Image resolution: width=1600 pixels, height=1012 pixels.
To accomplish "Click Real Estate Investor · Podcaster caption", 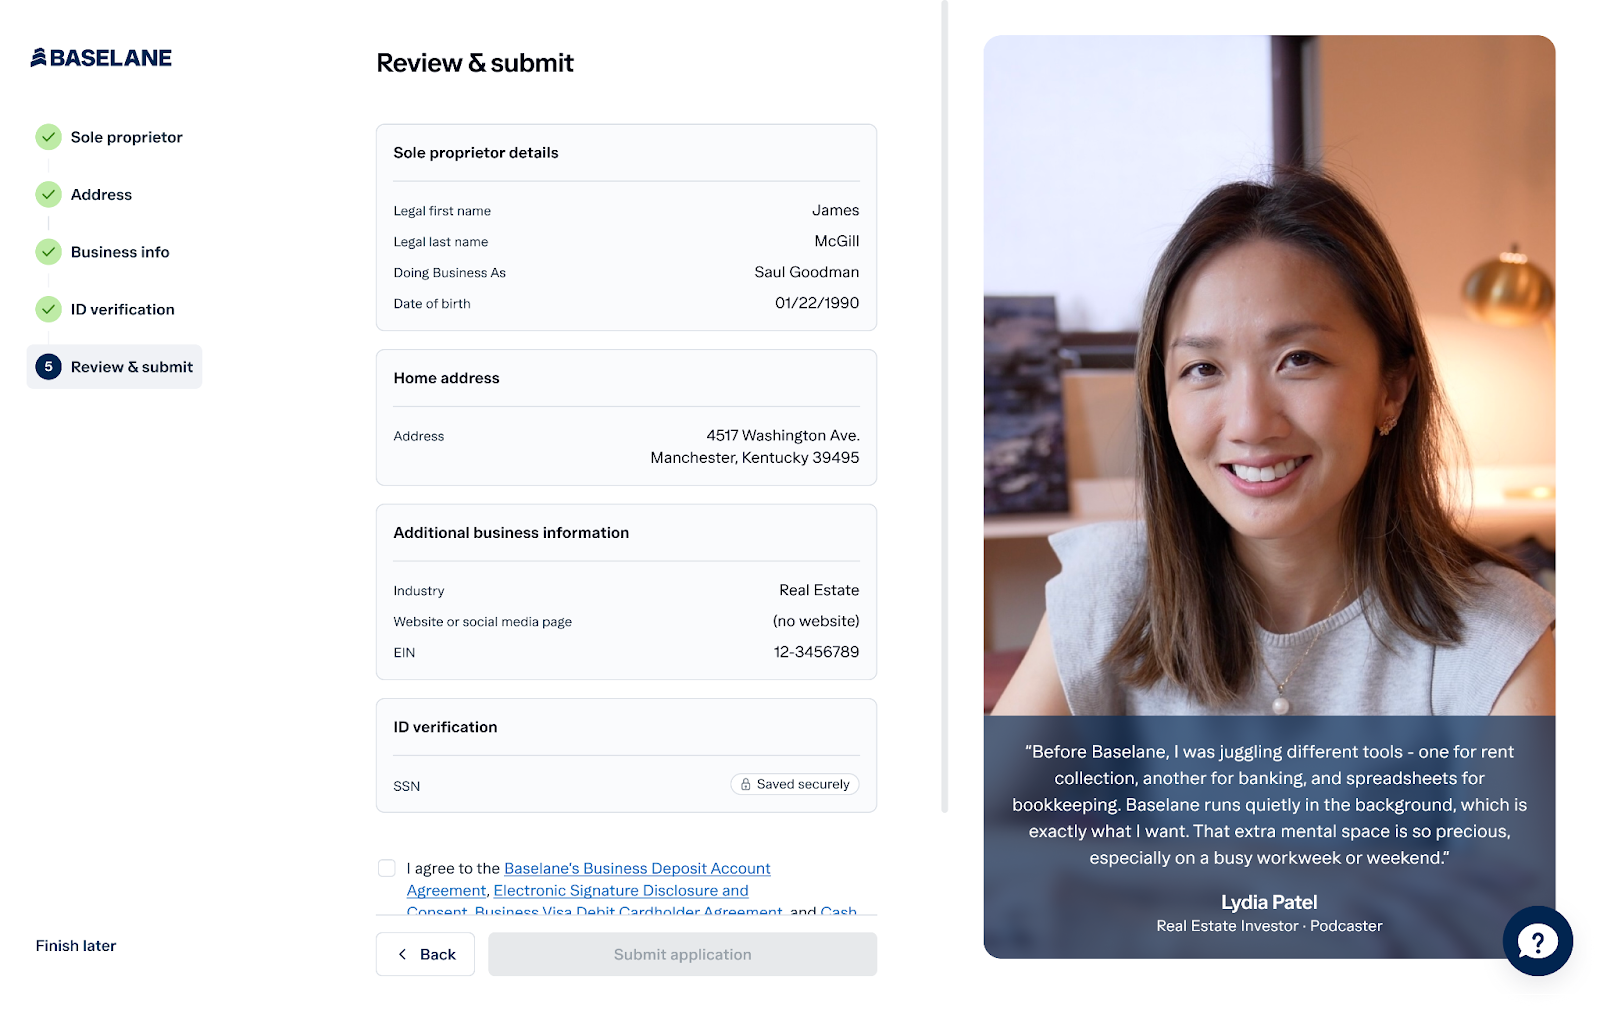I will click(x=1269, y=926).
